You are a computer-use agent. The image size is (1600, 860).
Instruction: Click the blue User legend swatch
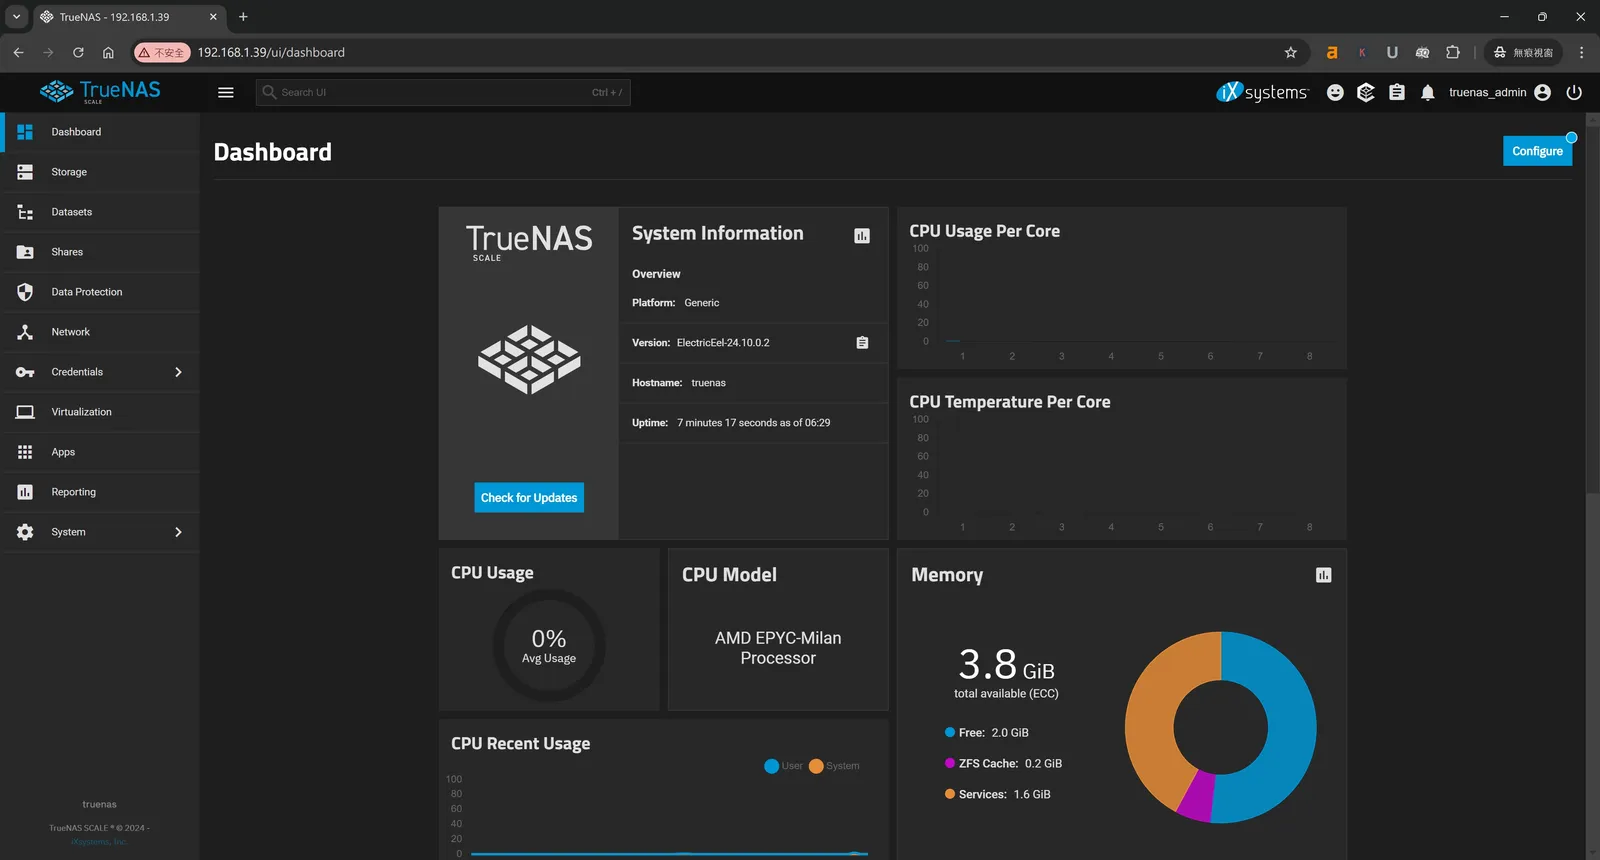tap(771, 766)
